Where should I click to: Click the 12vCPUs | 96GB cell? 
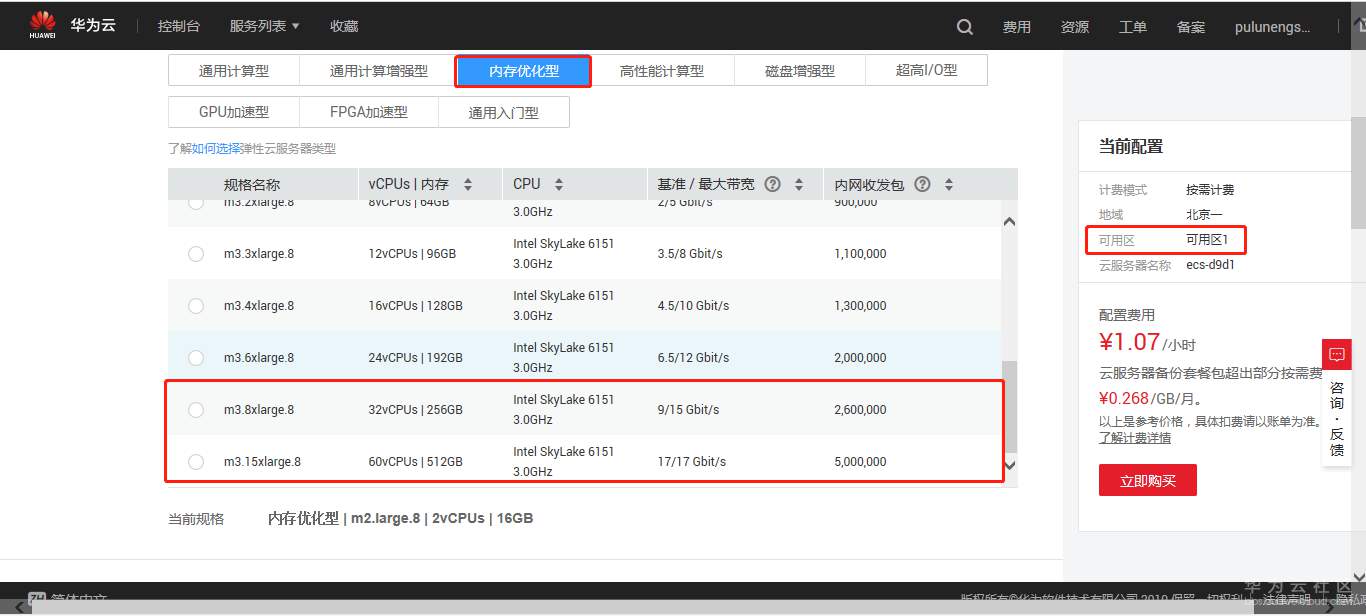(412, 254)
